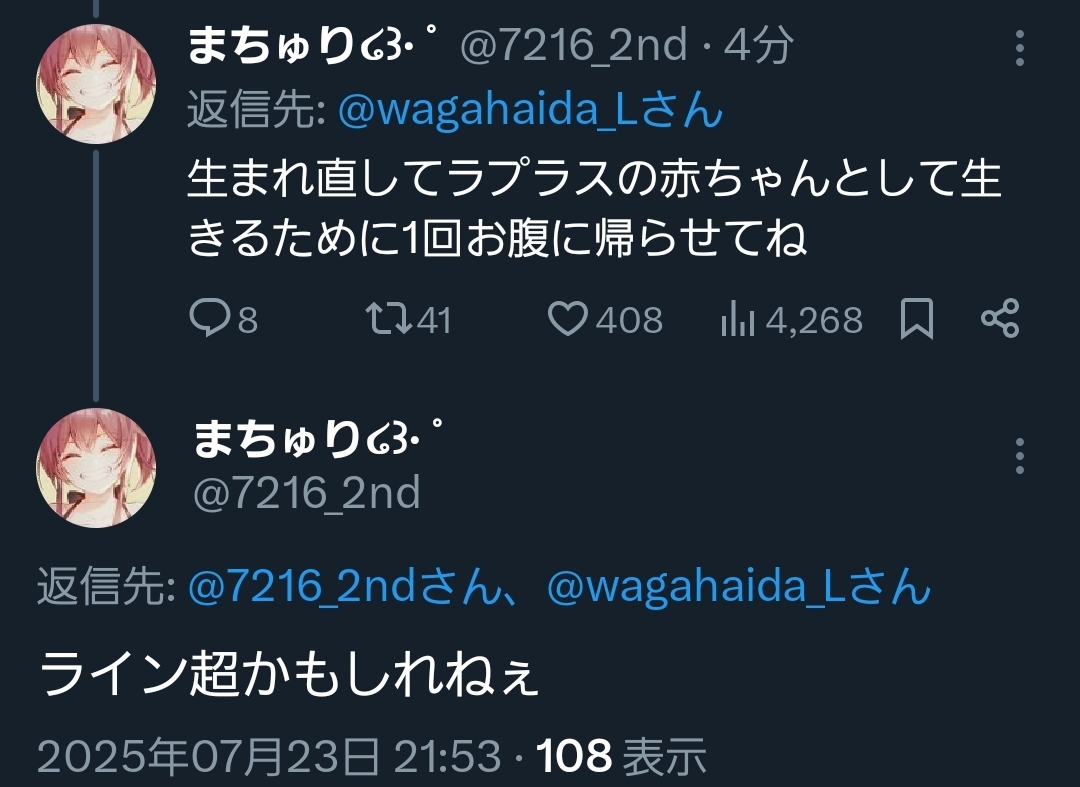
Task: Tap the repost icon showing 41
Action: tap(388, 319)
